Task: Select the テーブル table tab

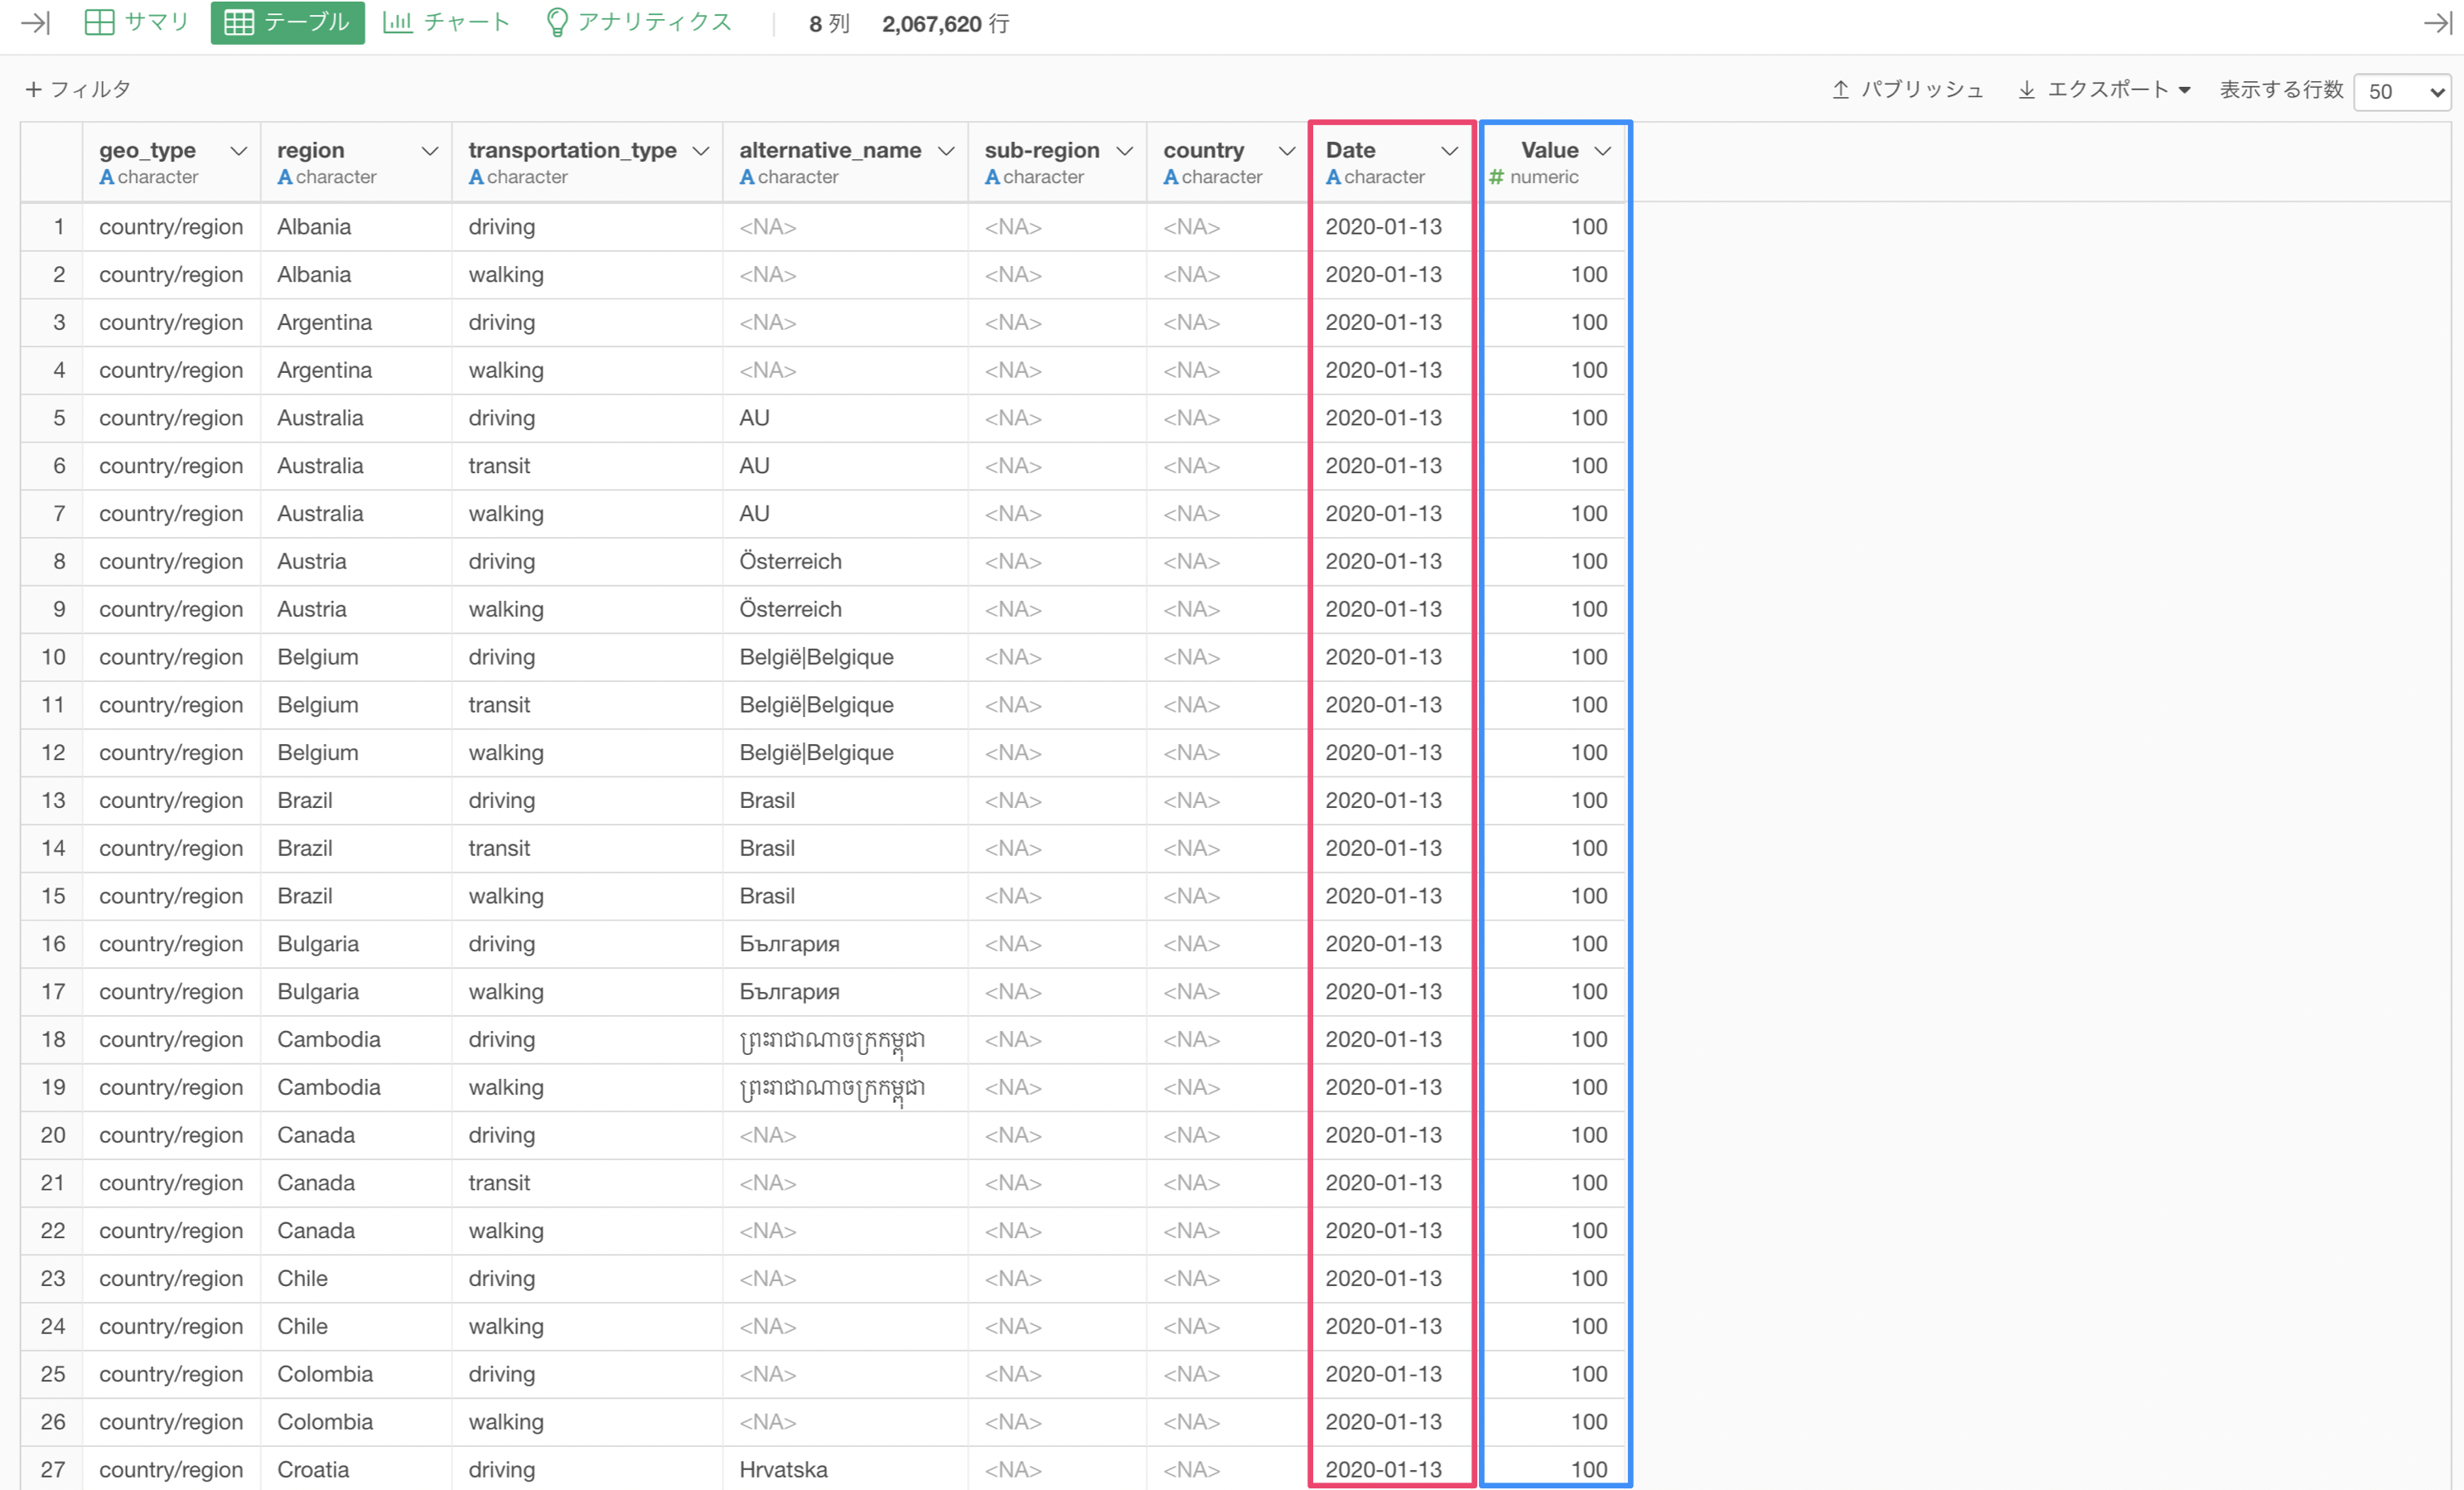Action: coord(288,23)
